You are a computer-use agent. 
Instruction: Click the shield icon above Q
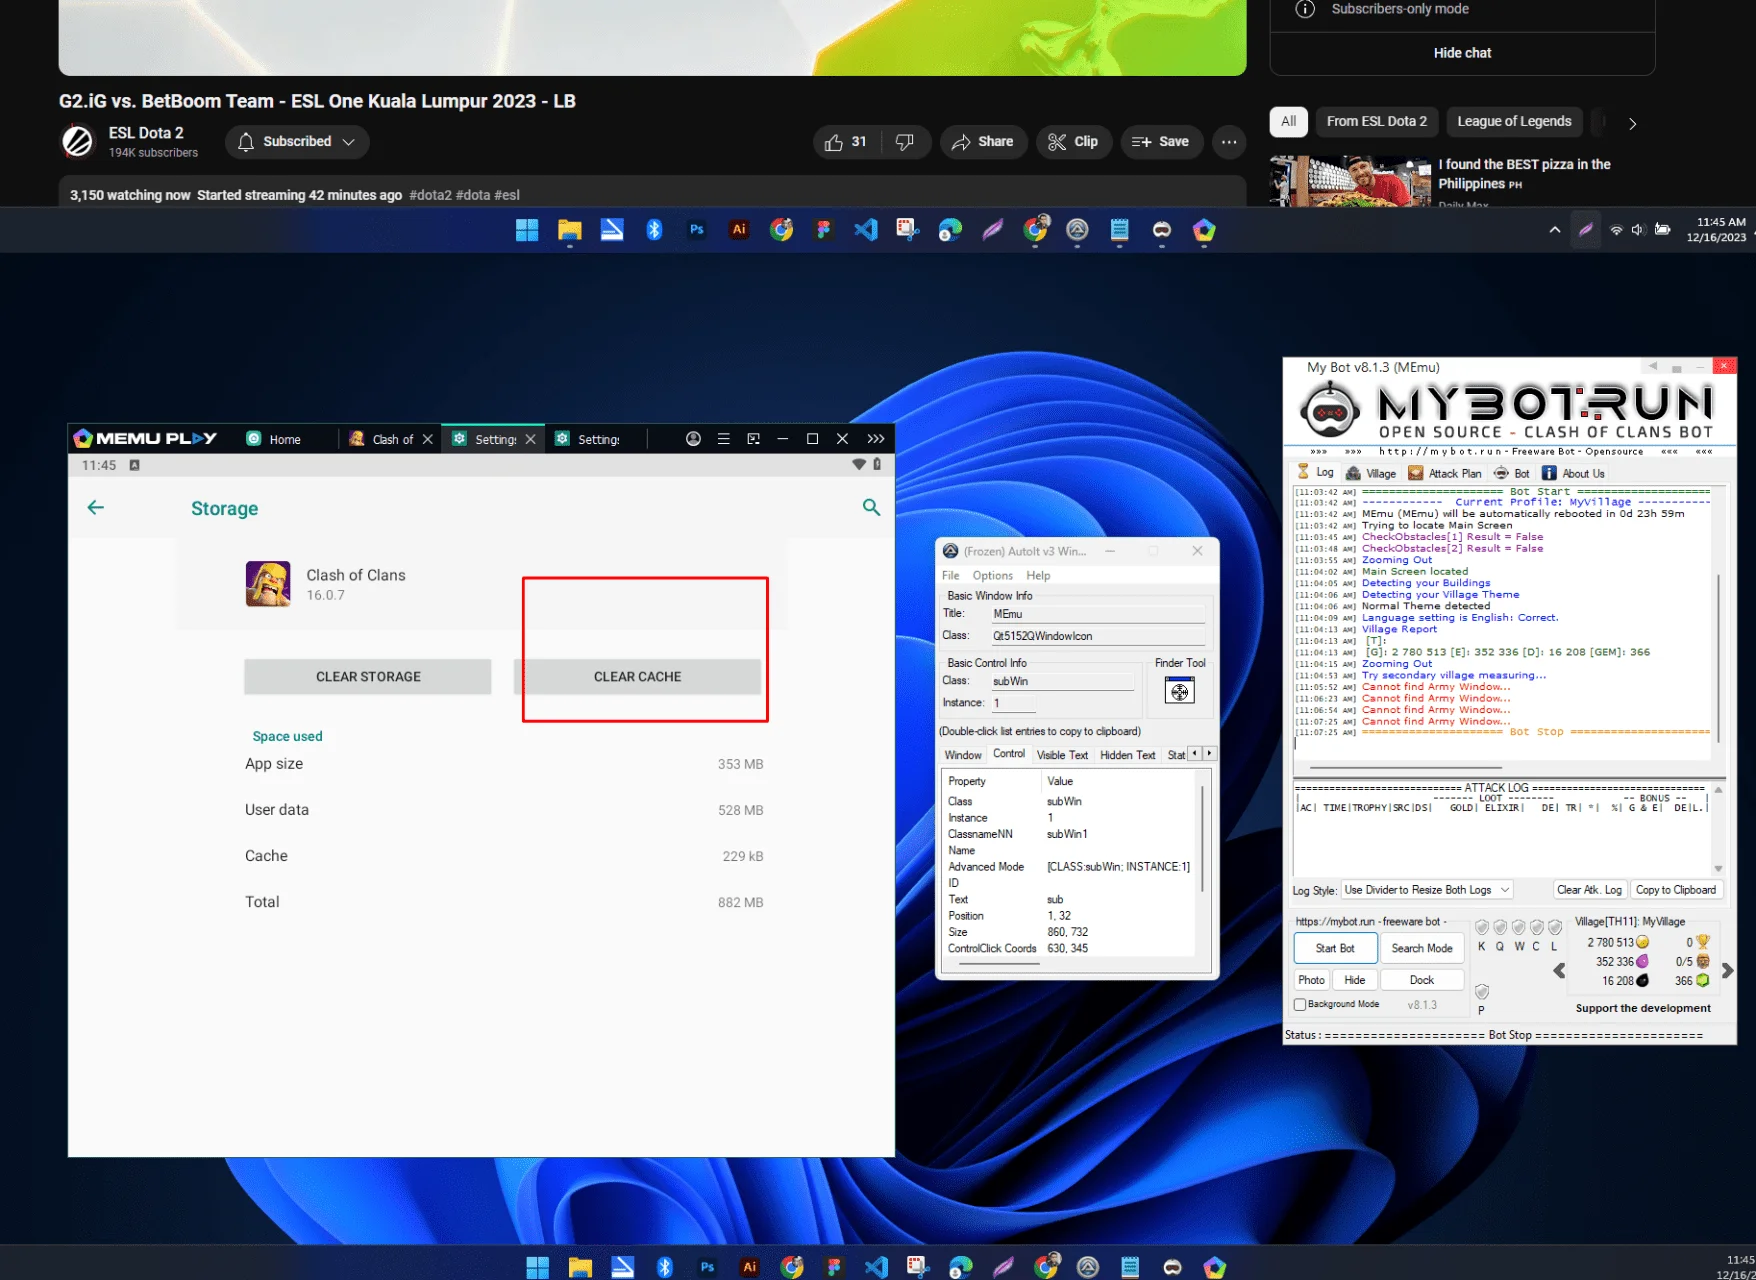click(1500, 928)
